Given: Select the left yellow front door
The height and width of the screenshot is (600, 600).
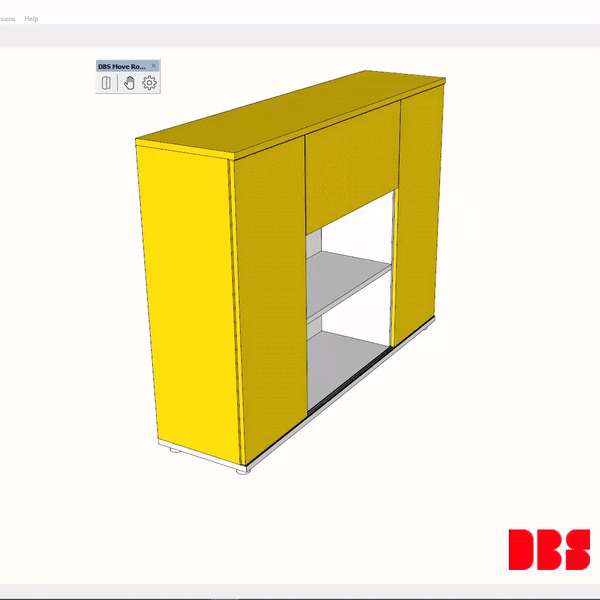Looking at the screenshot, I should [270, 300].
